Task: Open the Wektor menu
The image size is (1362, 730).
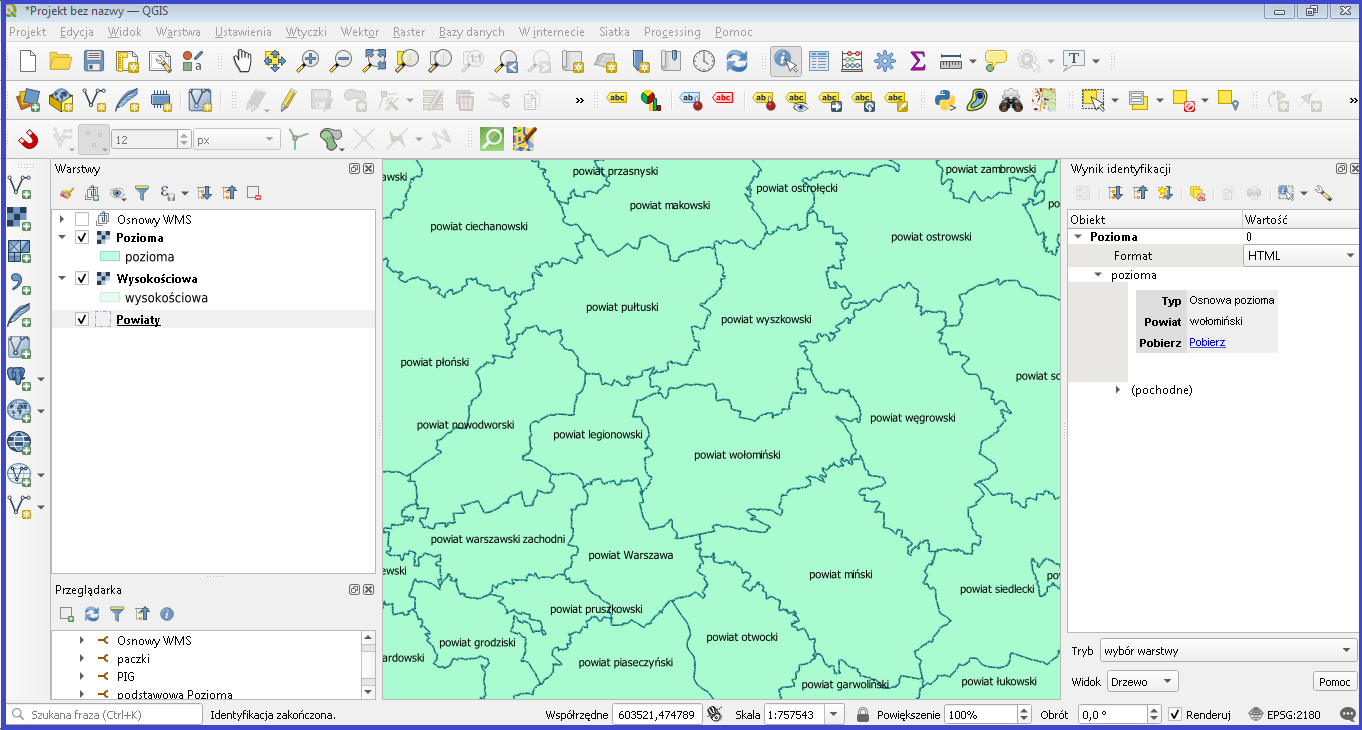Action: coord(360,32)
